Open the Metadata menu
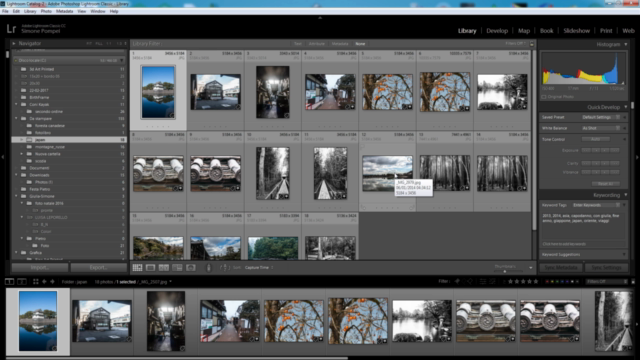This screenshot has width=640, height=360. click(64, 11)
